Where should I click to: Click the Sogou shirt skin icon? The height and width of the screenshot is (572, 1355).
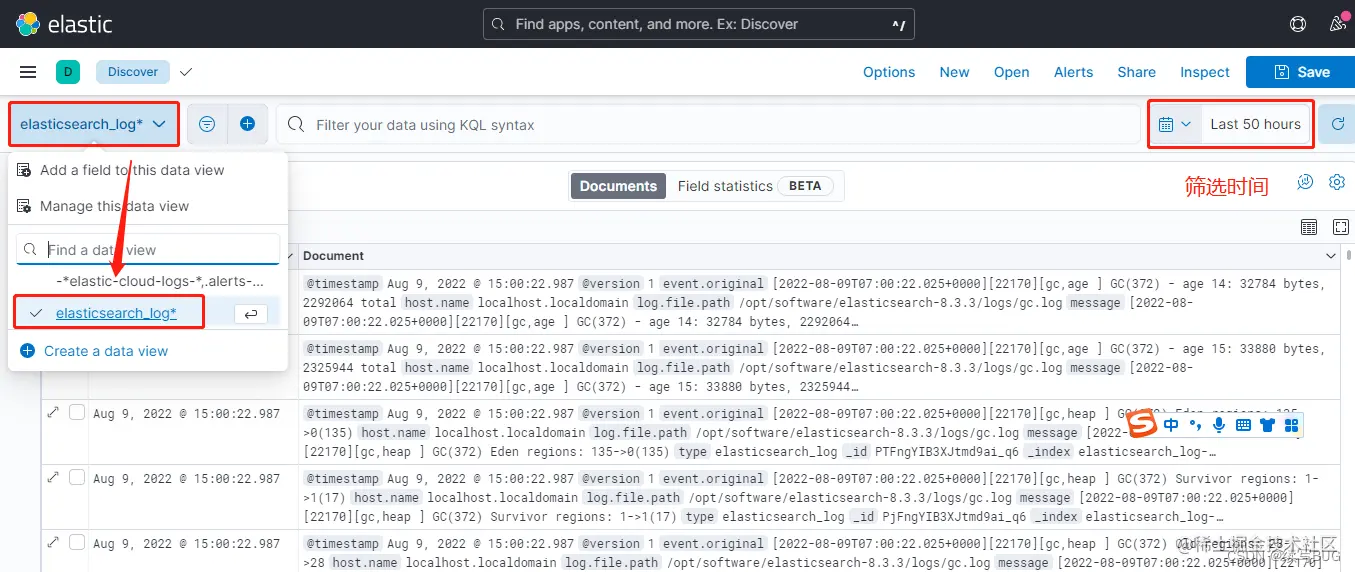pyautogui.click(x=1267, y=425)
